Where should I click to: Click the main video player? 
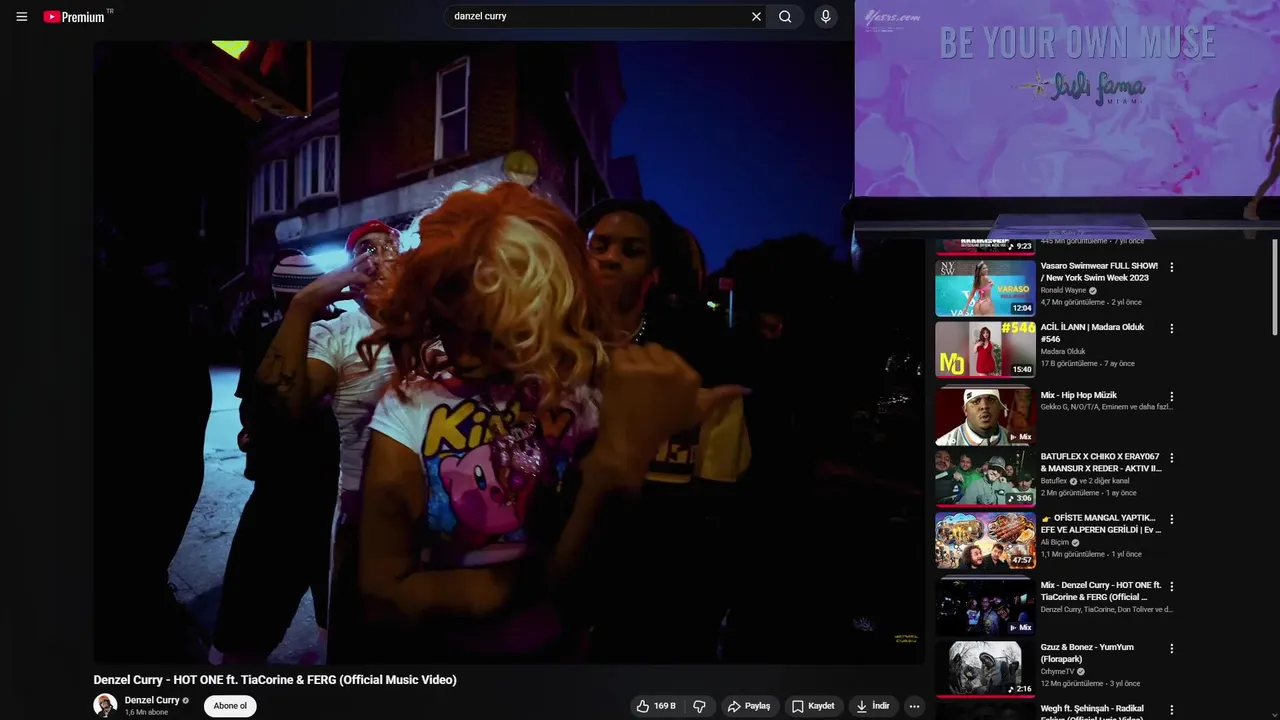(x=508, y=352)
